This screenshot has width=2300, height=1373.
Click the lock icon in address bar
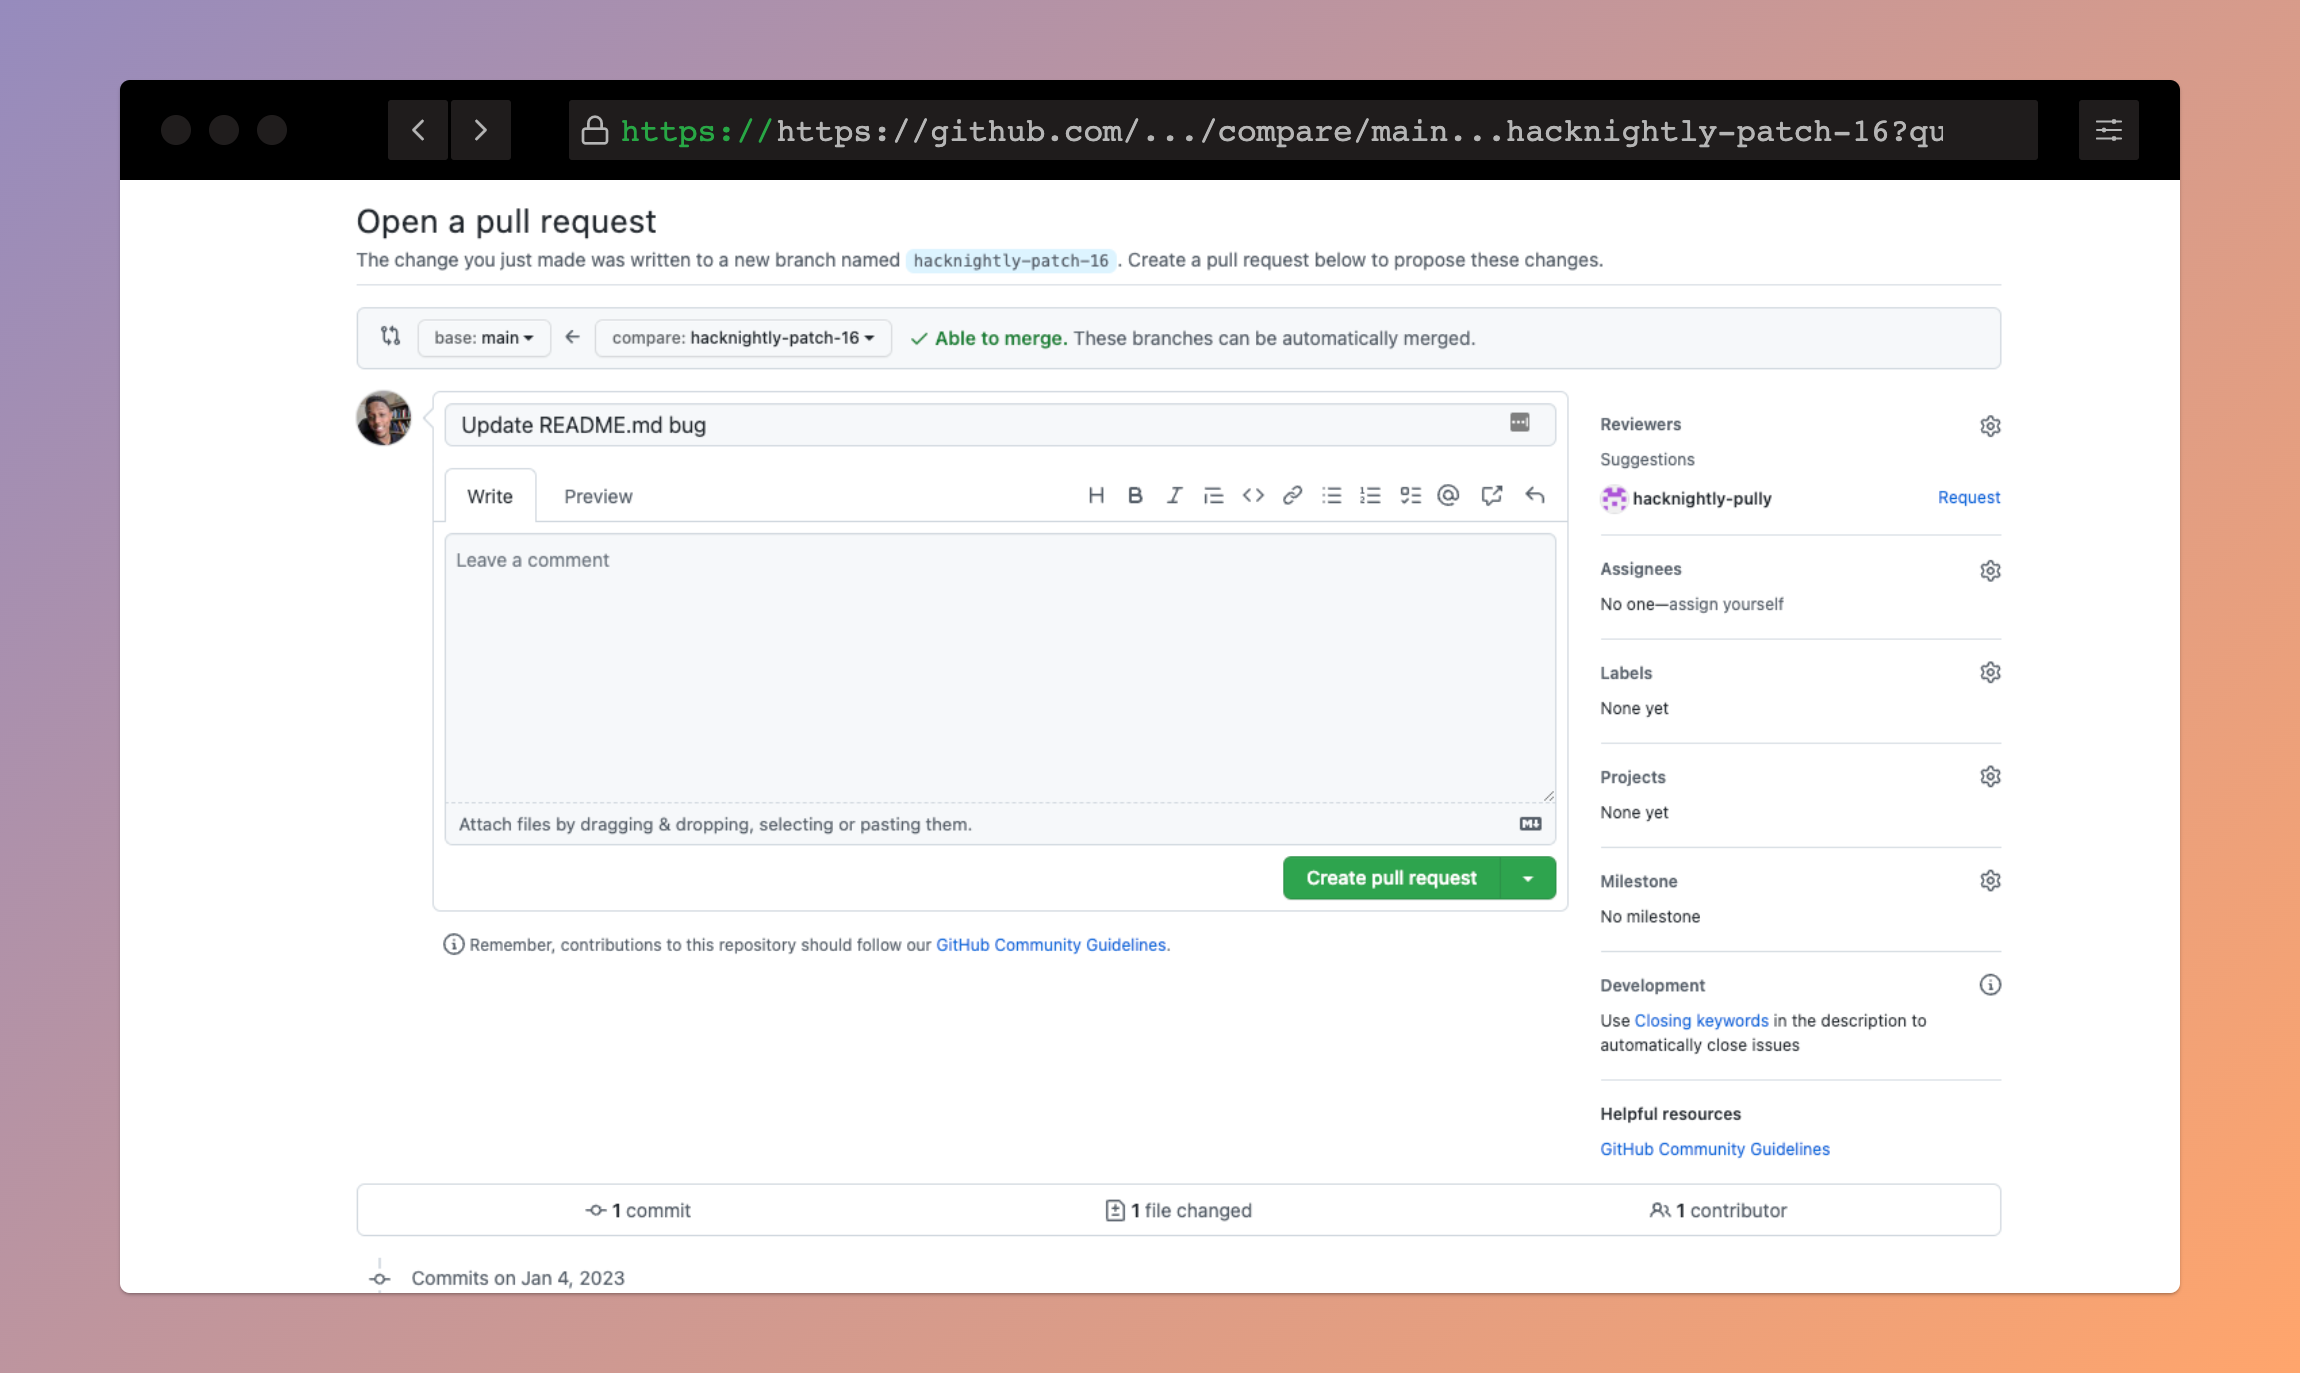tap(595, 130)
